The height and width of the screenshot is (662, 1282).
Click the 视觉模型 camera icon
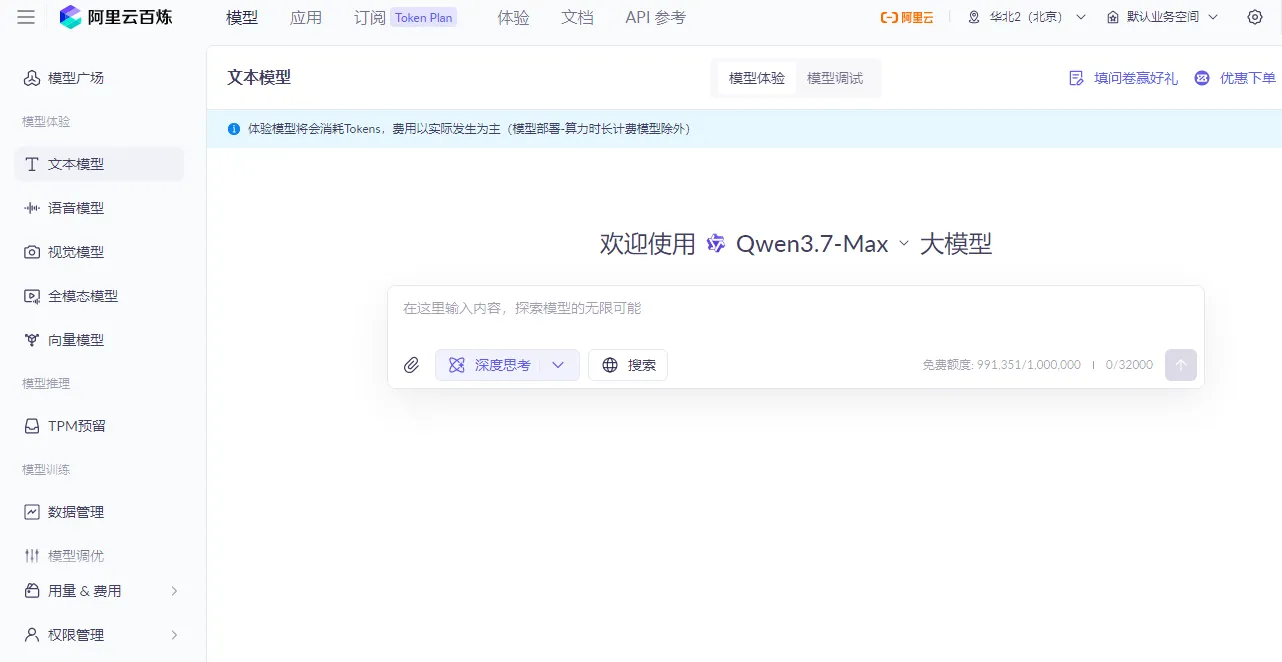[x=32, y=252]
